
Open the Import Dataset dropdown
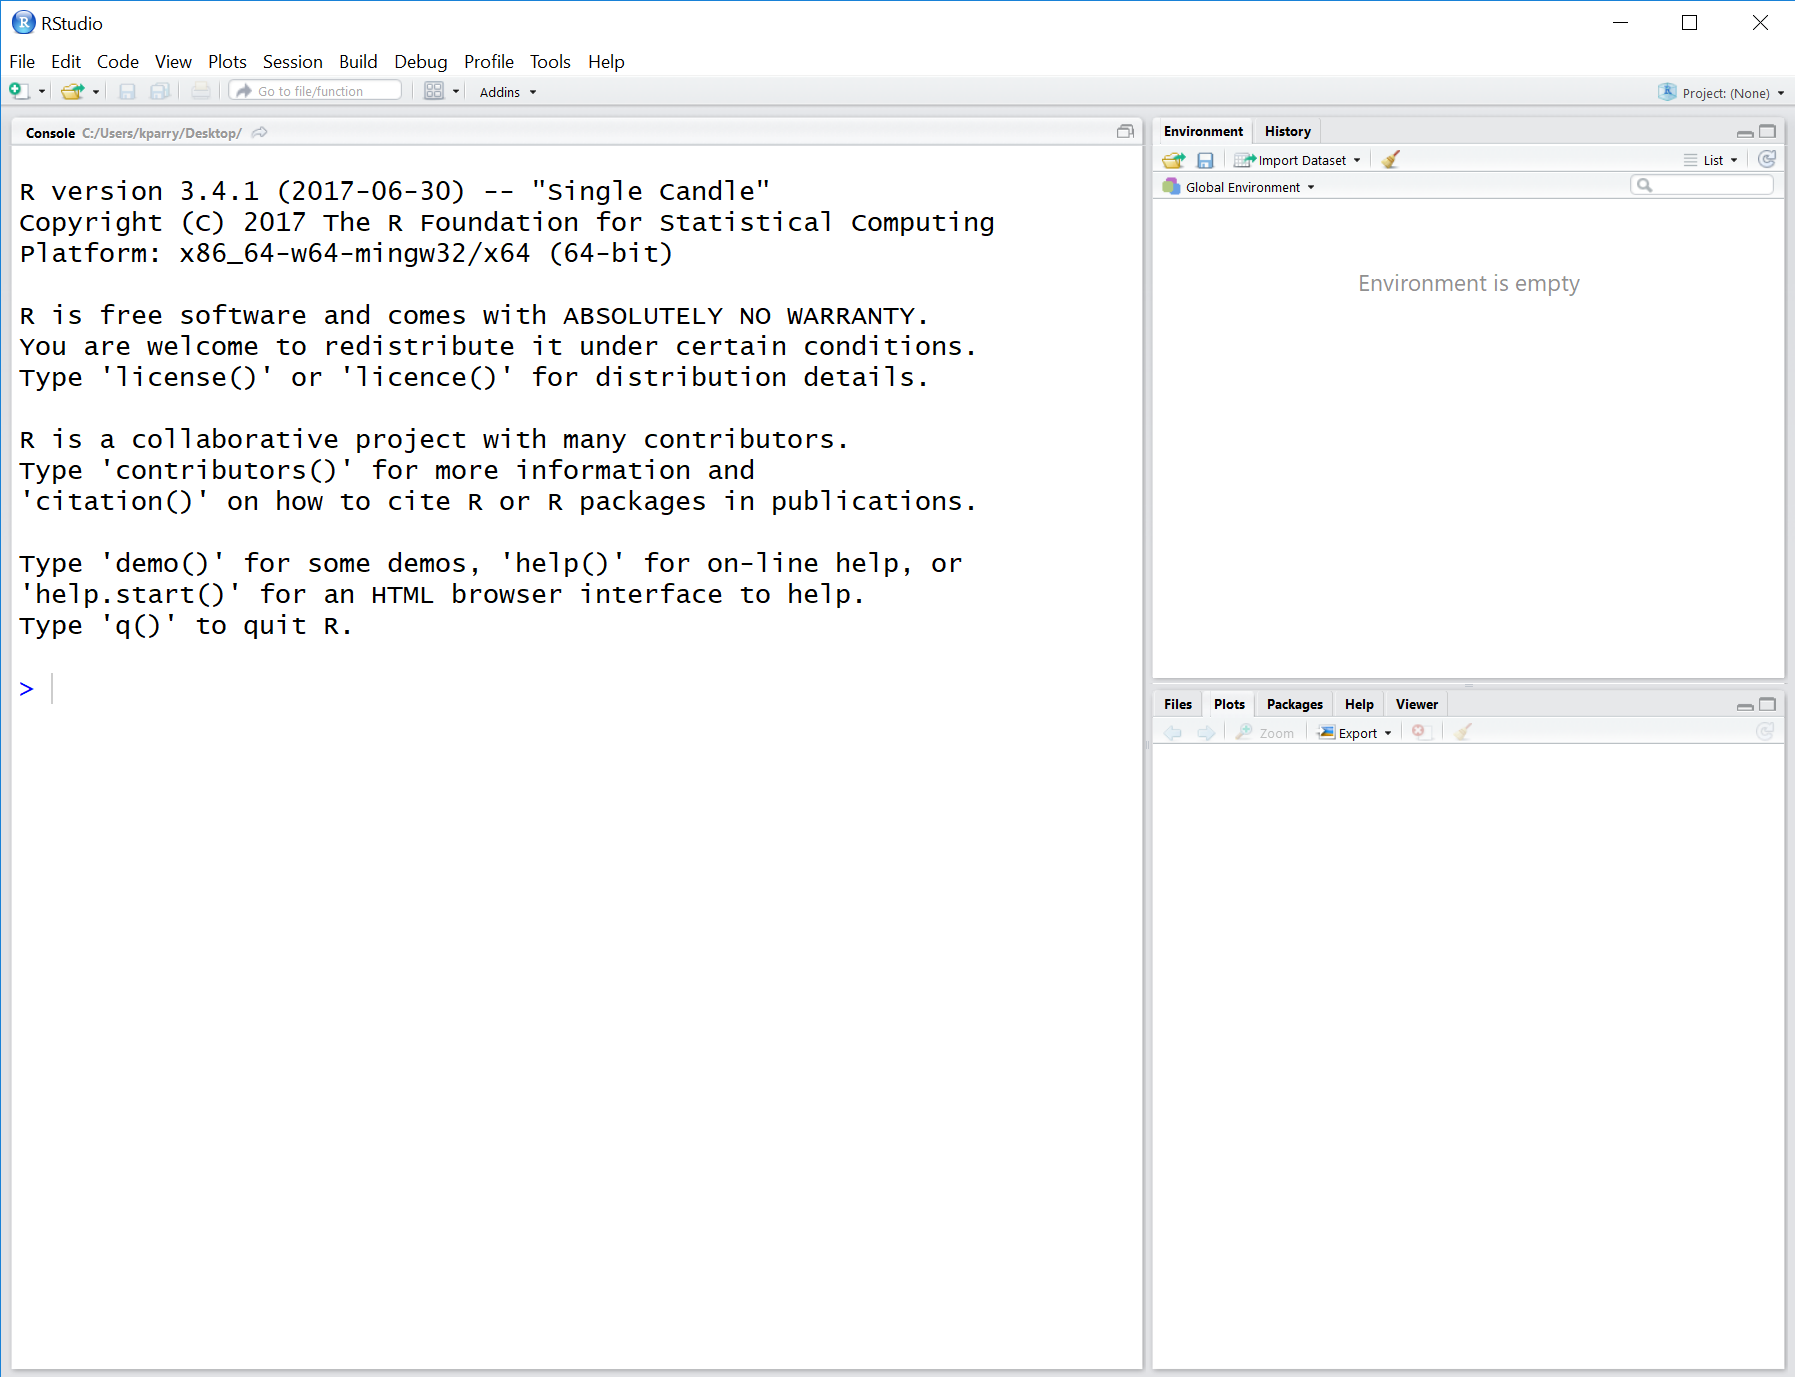[1298, 160]
